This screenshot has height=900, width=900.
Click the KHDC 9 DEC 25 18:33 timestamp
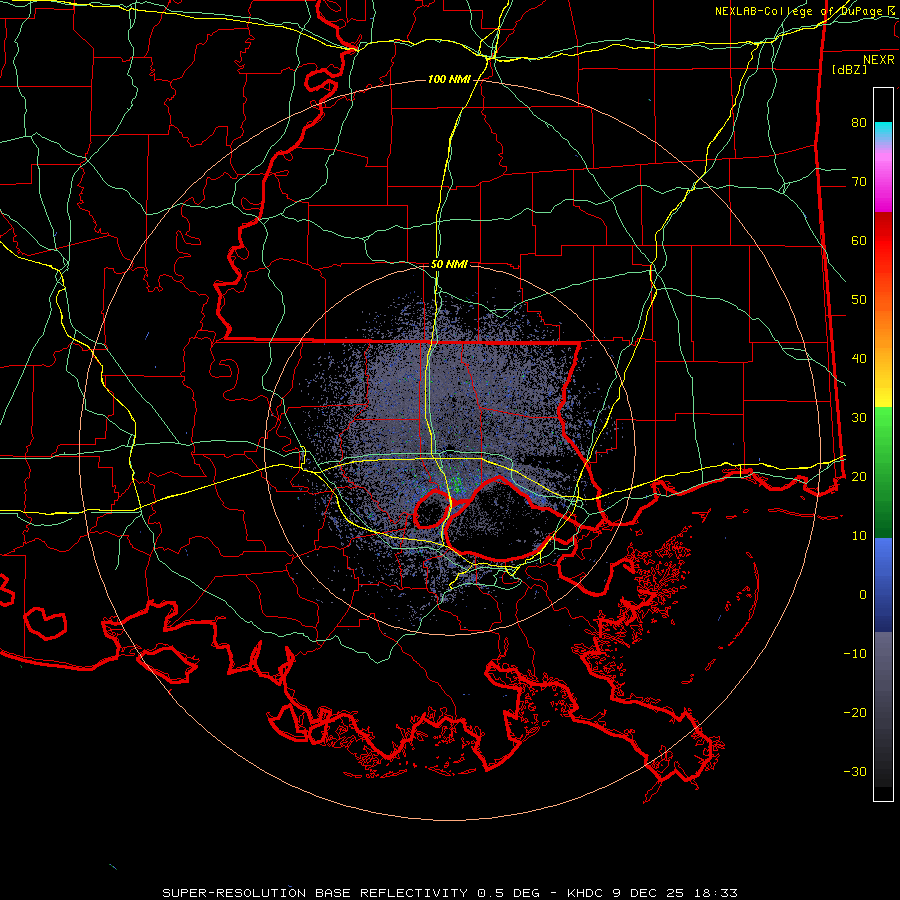652,893
